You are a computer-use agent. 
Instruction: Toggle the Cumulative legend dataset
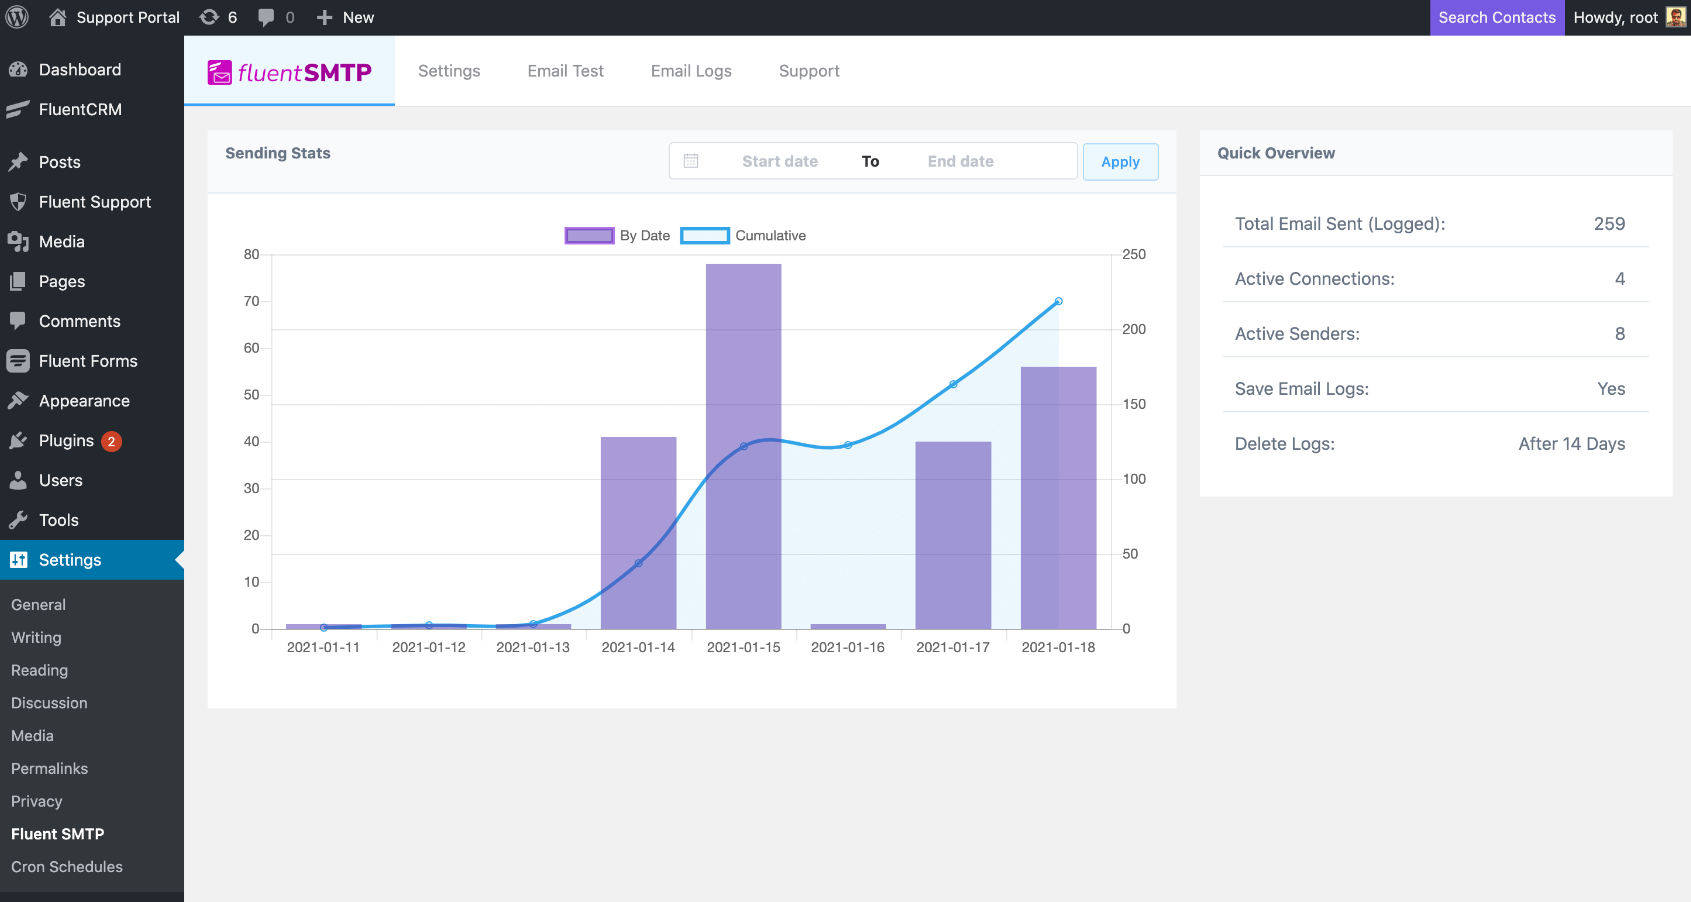pos(743,236)
